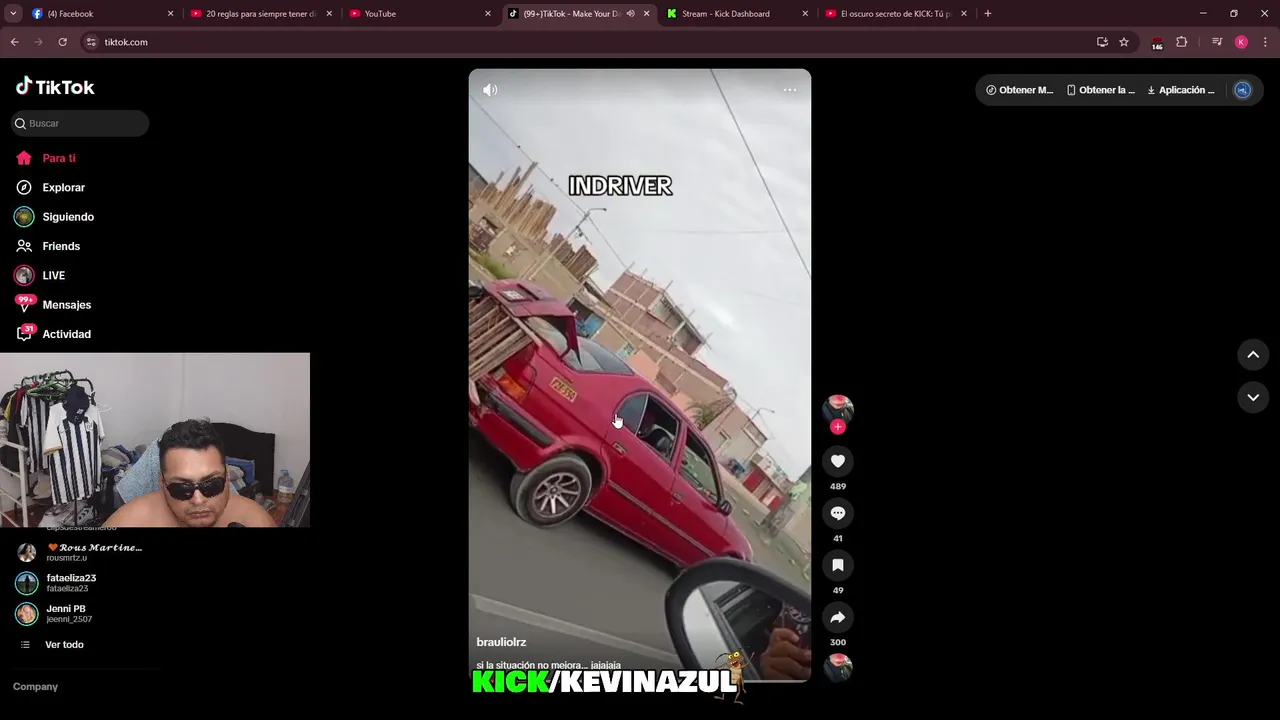Viewport: 1280px width, 720px height.
Task: Open the Chrome three-dots menu
Action: tap(1266, 42)
